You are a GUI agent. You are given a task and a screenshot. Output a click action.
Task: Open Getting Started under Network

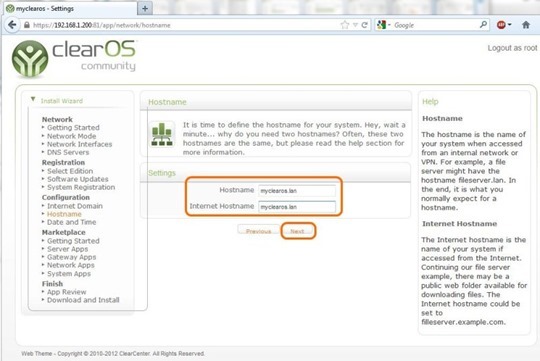73,127
